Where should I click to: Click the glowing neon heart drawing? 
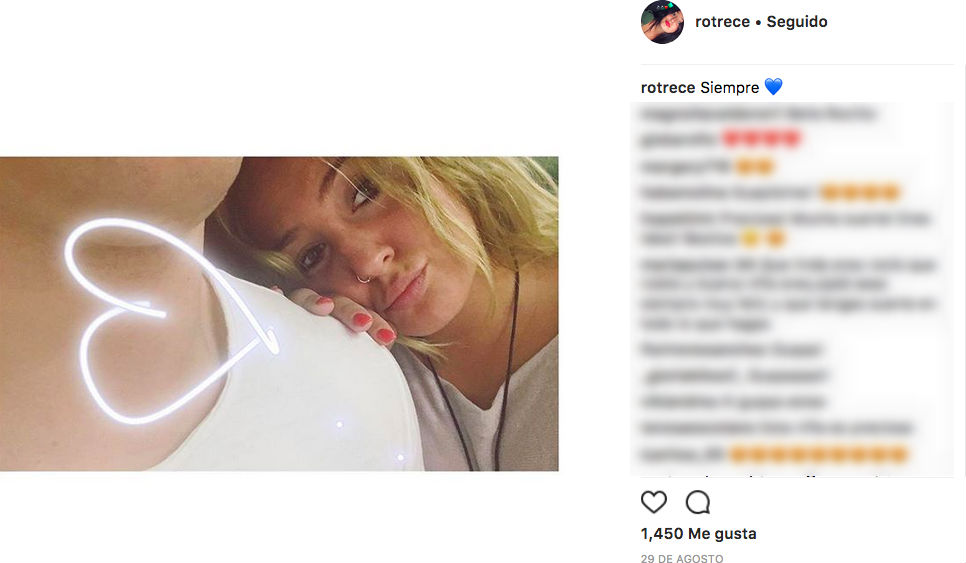pyautogui.click(x=150, y=320)
